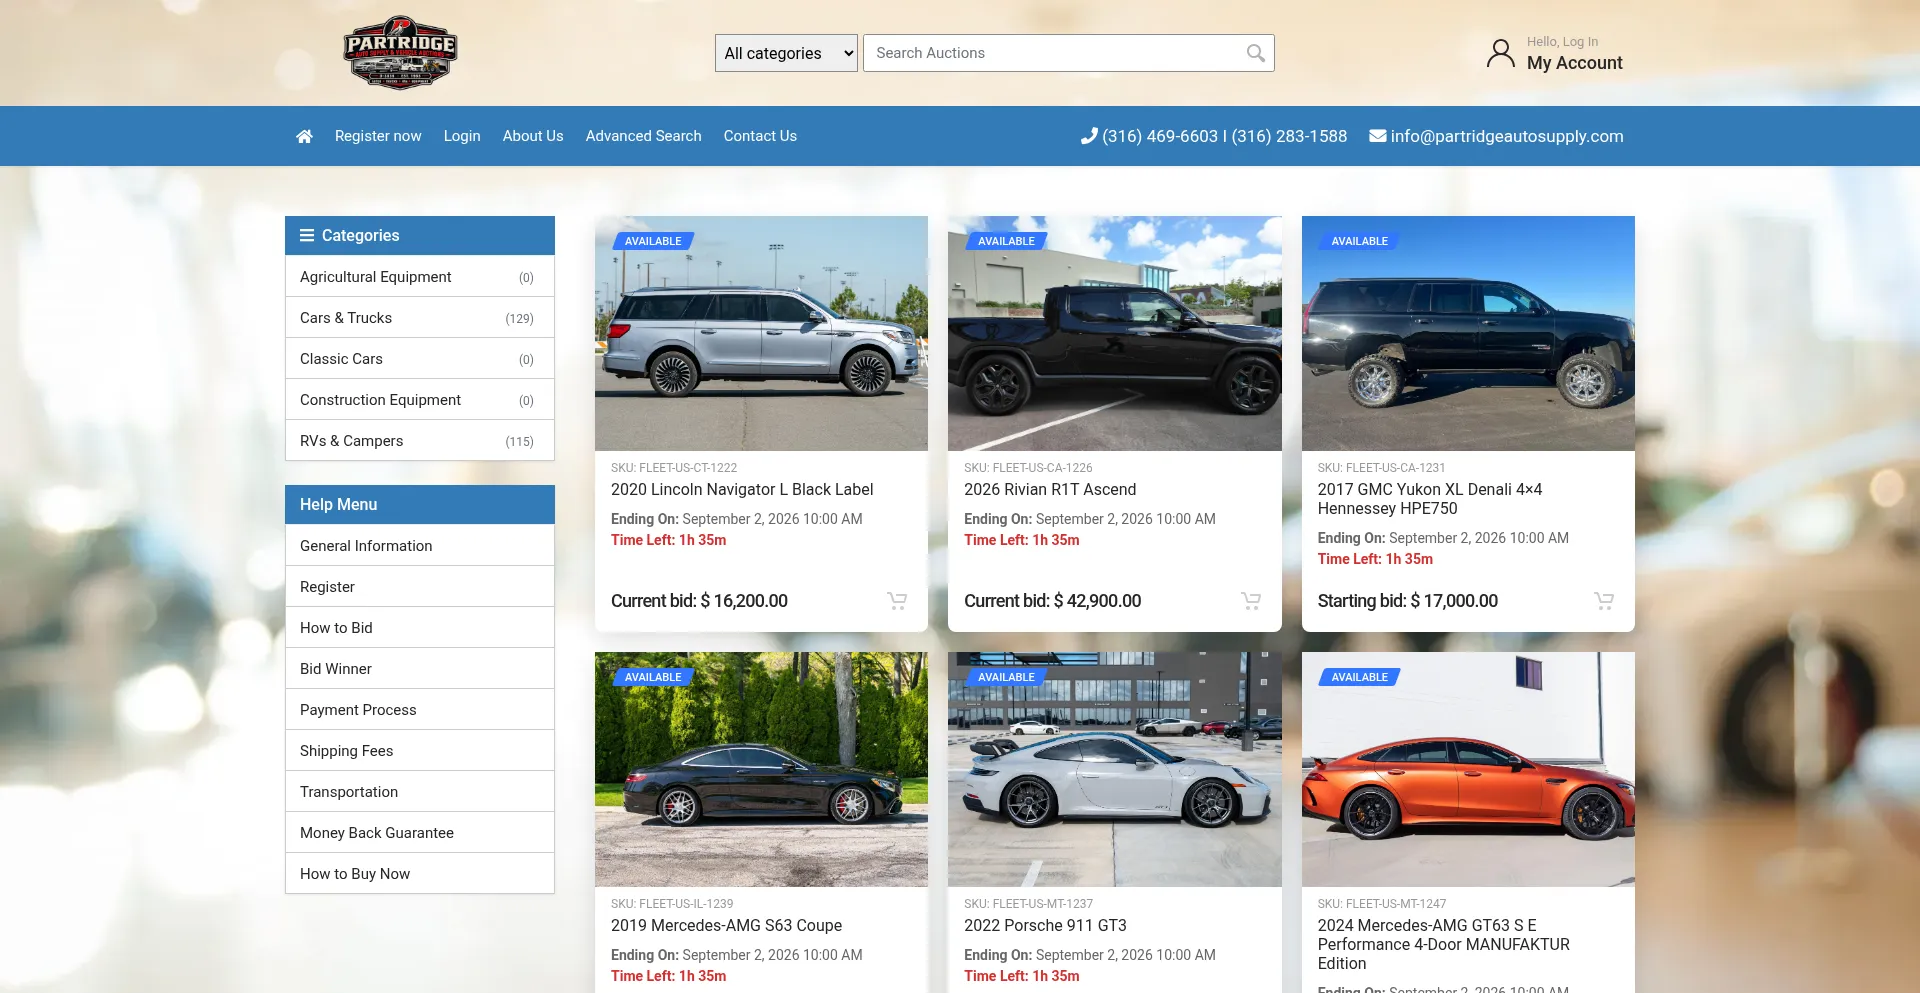Click info@partridgeautosupply.com email link

pyautogui.click(x=1507, y=136)
